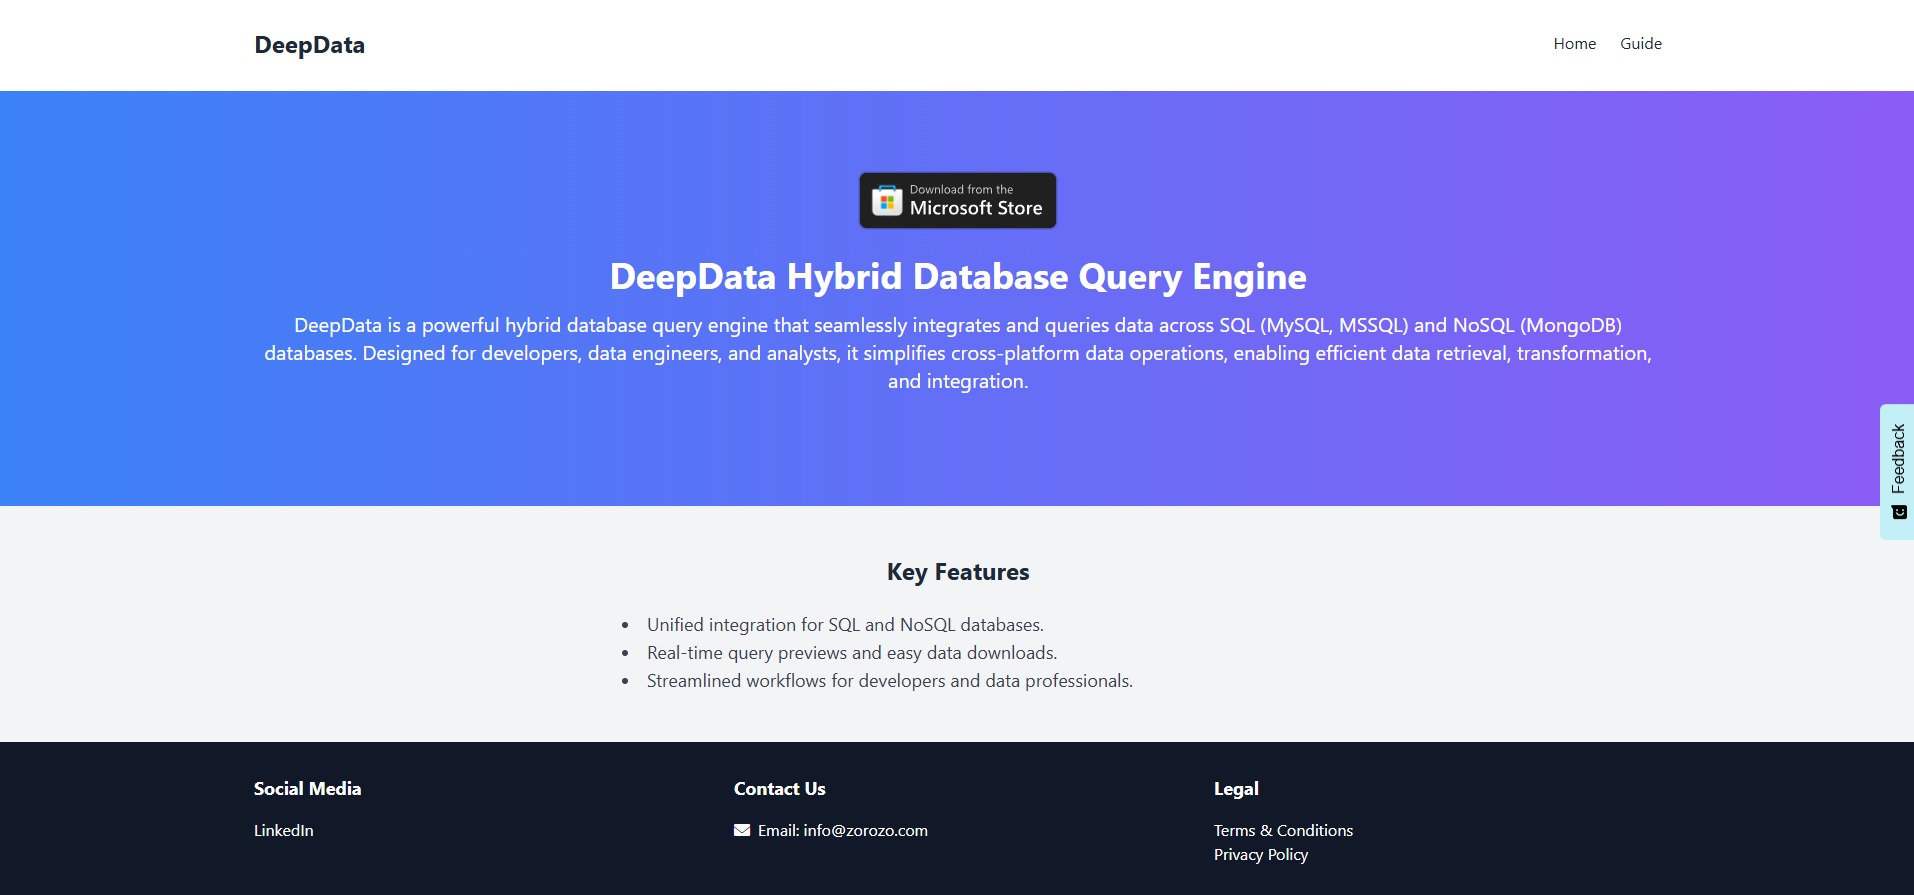Click Download from the Microsoft Store badge
This screenshot has height=895, width=1914.
click(x=957, y=200)
